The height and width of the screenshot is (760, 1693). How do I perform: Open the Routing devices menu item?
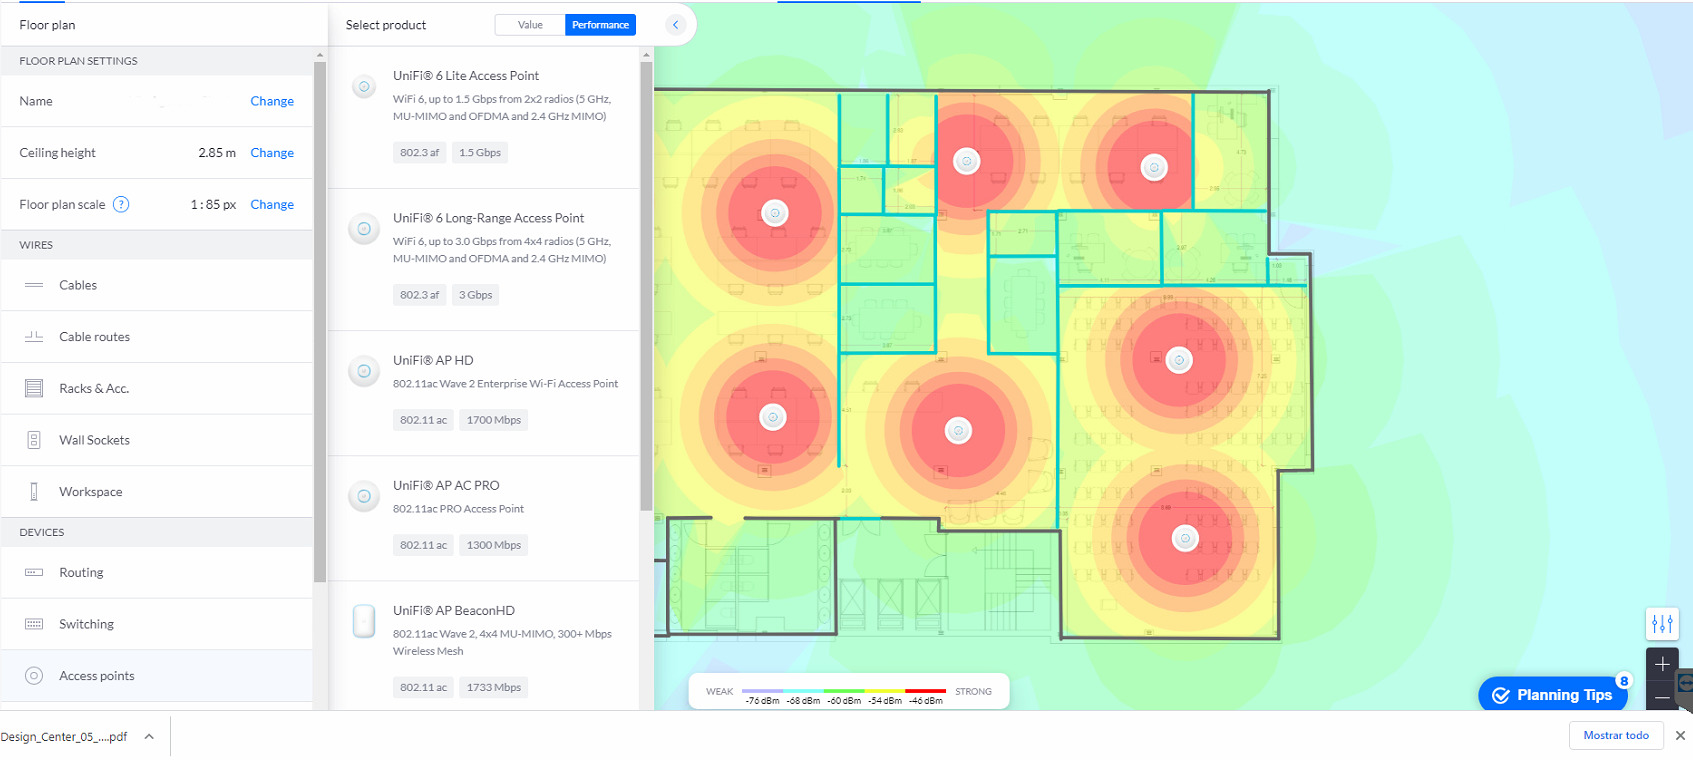point(81,573)
